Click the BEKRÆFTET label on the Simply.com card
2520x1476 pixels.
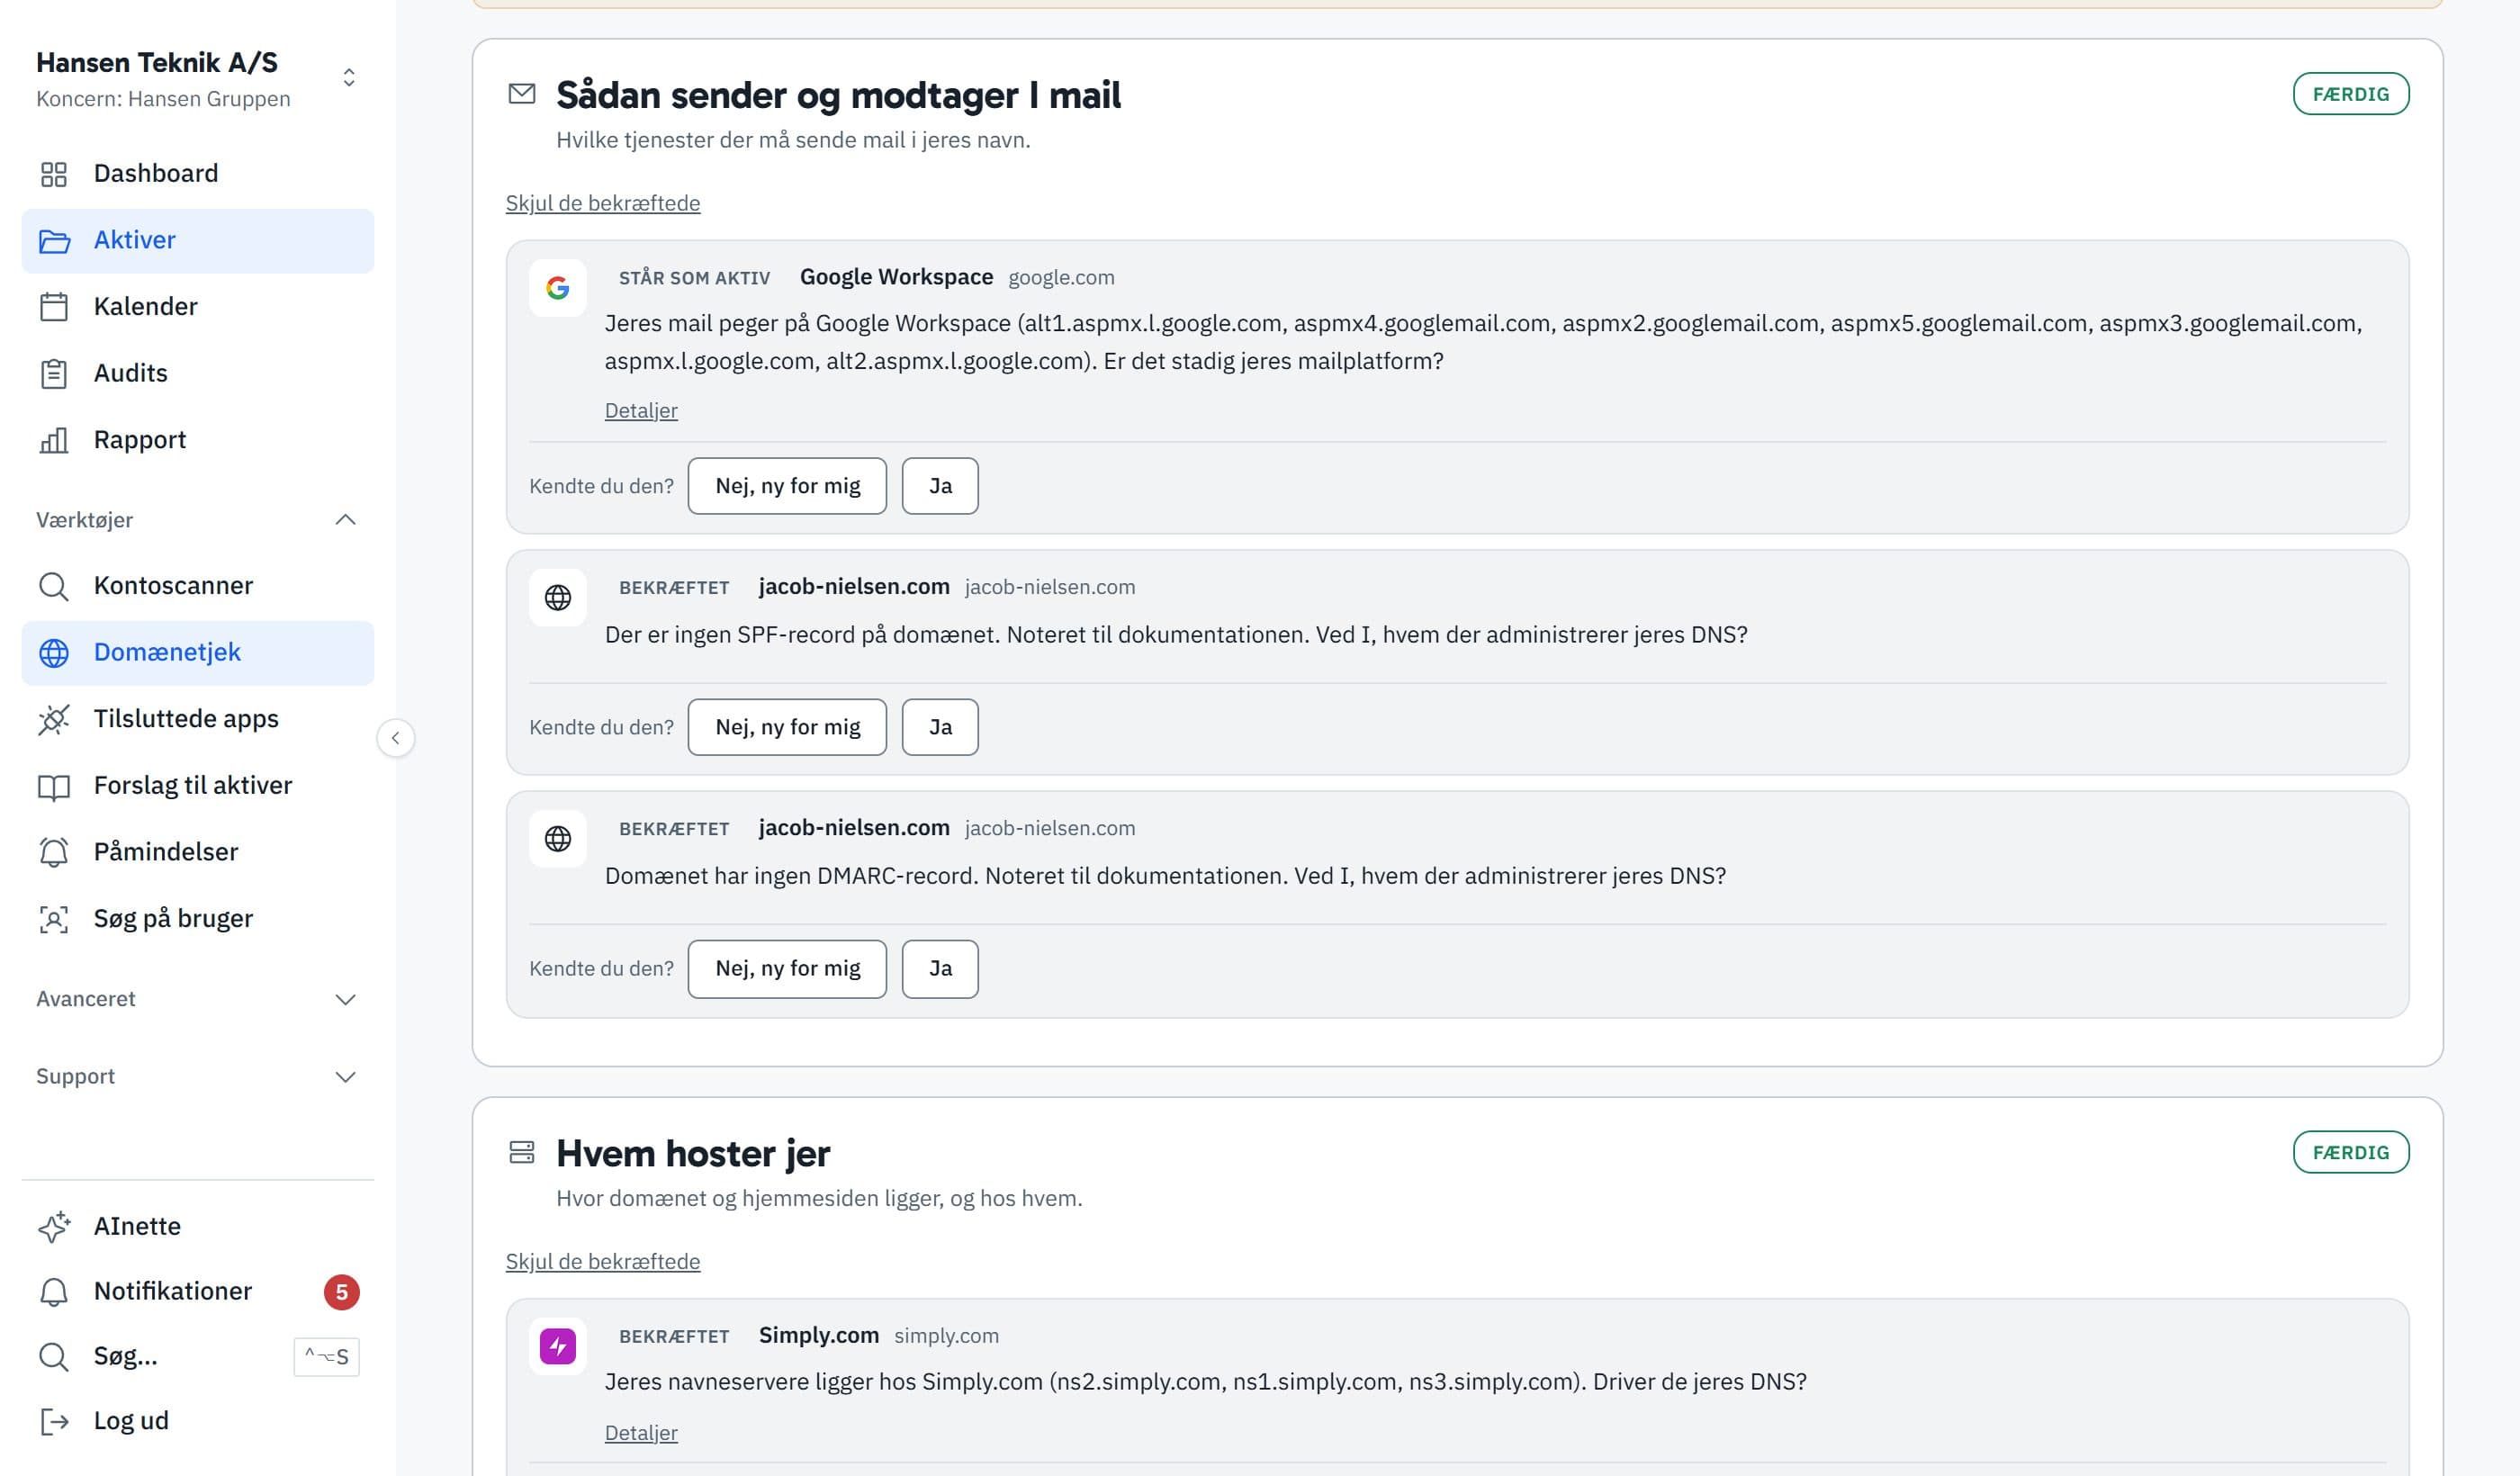[x=674, y=1337]
